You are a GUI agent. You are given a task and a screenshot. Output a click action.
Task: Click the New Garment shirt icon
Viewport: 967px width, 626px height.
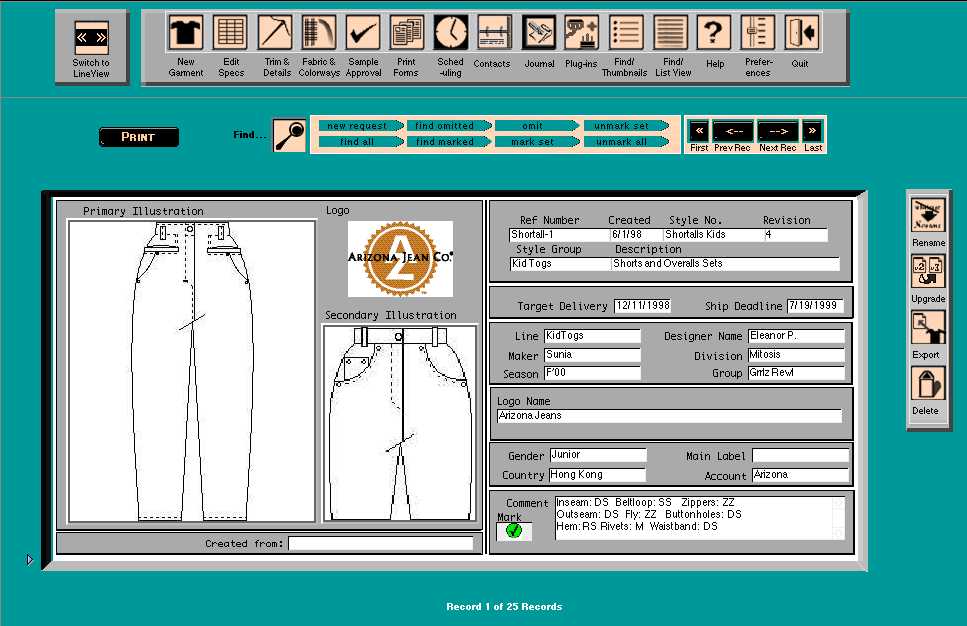pyautogui.click(x=186, y=33)
